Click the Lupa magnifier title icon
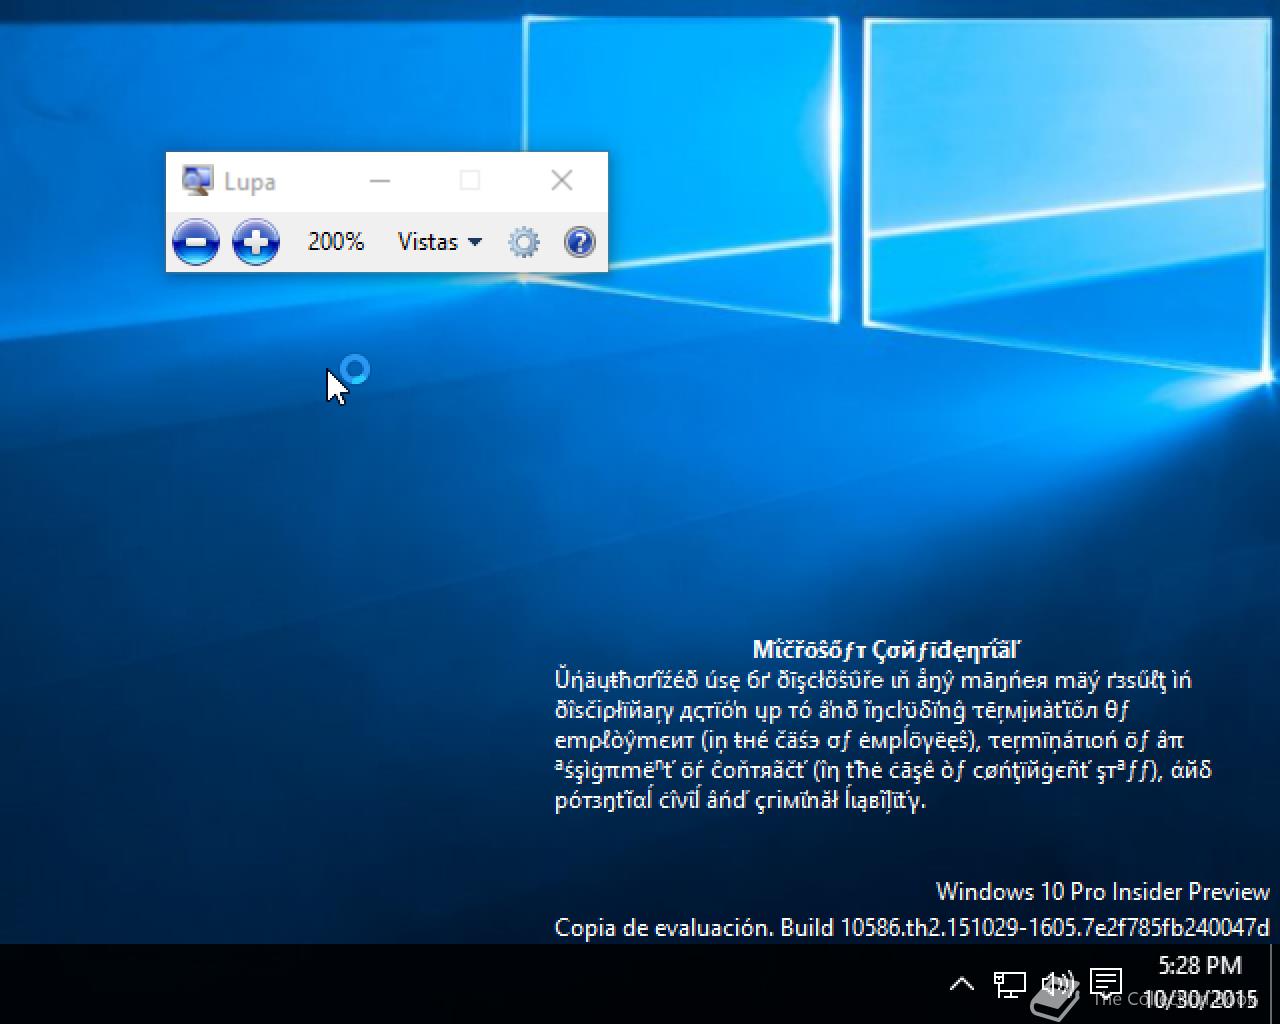The width and height of the screenshot is (1280, 1024). click(197, 181)
